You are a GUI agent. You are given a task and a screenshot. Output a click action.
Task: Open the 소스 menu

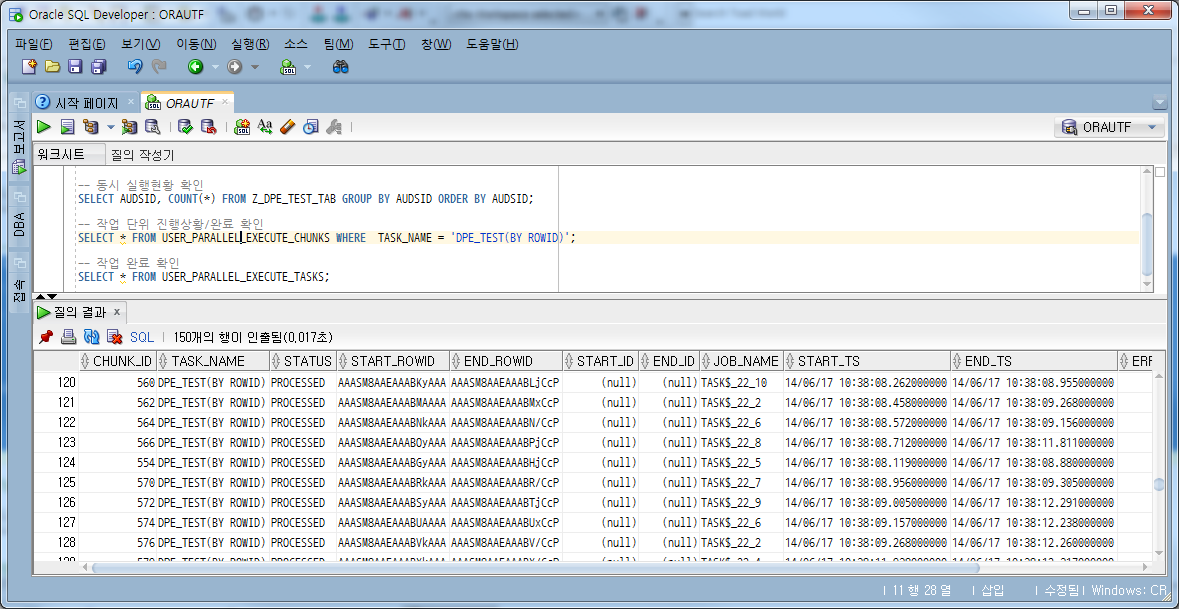pos(296,44)
